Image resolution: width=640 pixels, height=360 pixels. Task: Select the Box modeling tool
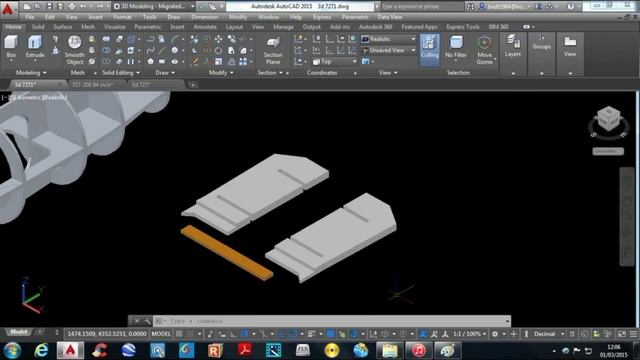pyautogui.click(x=11, y=47)
